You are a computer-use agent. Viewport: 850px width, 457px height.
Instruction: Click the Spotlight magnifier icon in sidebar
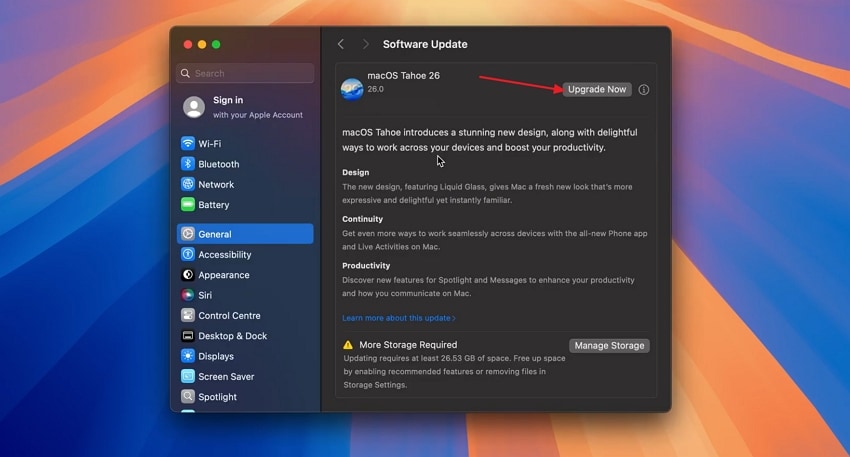188,396
